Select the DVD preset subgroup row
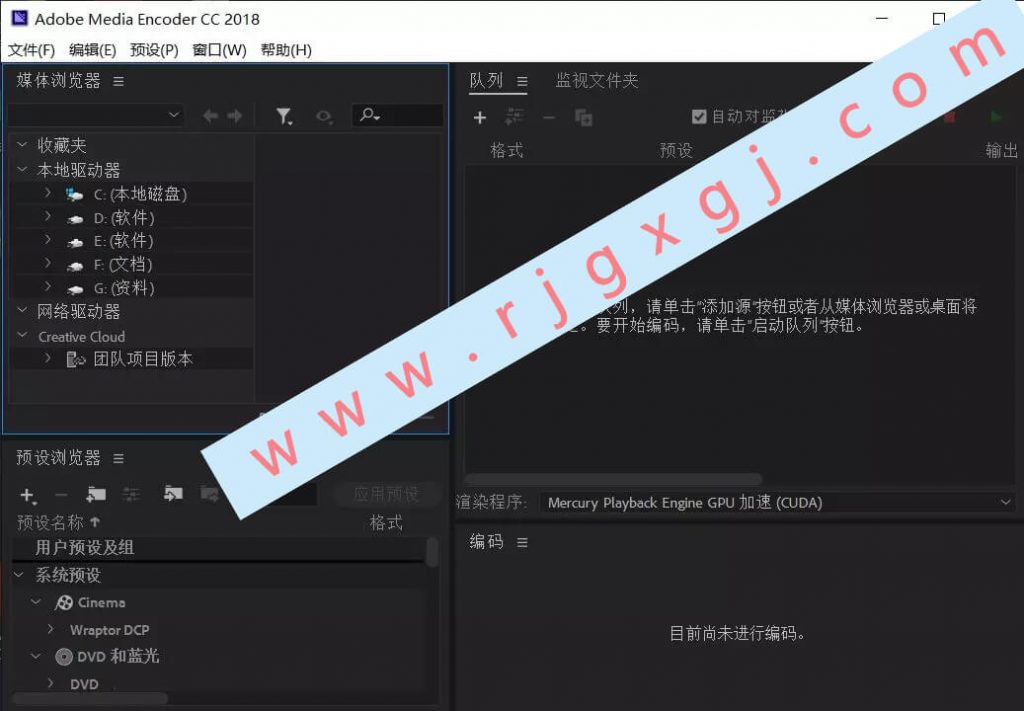The height and width of the screenshot is (711, 1024). [218, 684]
